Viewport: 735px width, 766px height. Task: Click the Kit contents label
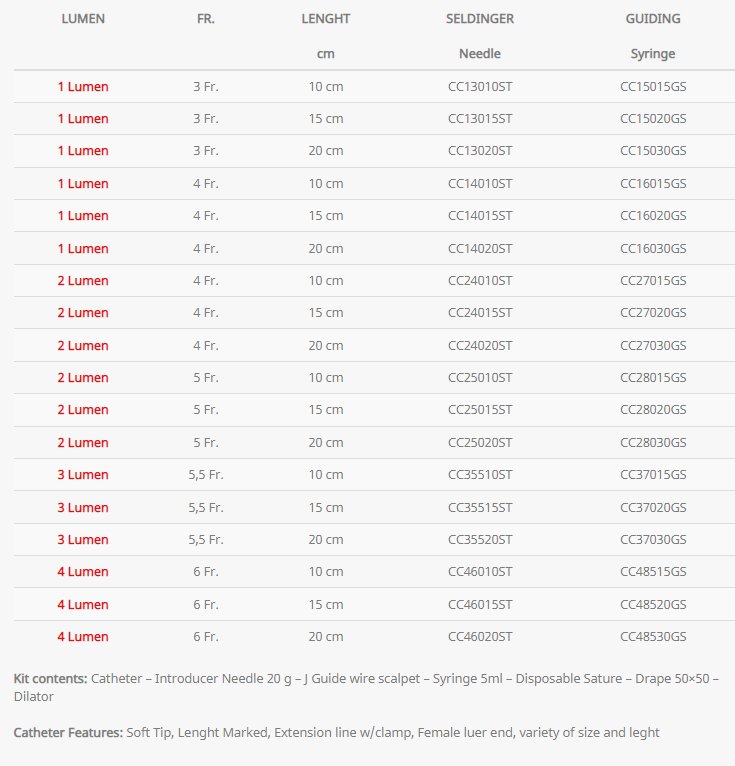(50, 679)
